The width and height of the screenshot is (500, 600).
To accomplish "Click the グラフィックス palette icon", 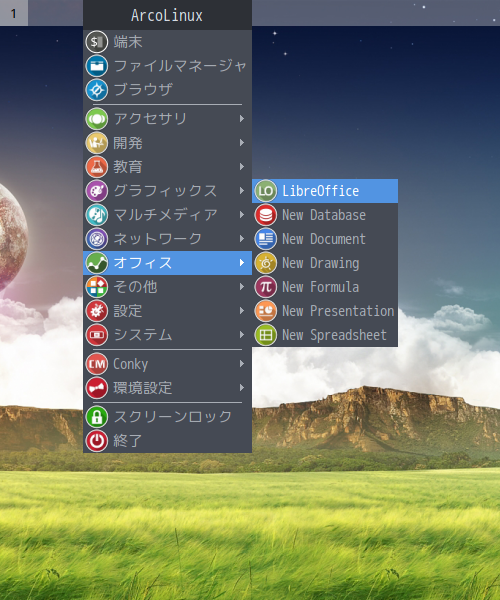I will [x=96, y=191].
